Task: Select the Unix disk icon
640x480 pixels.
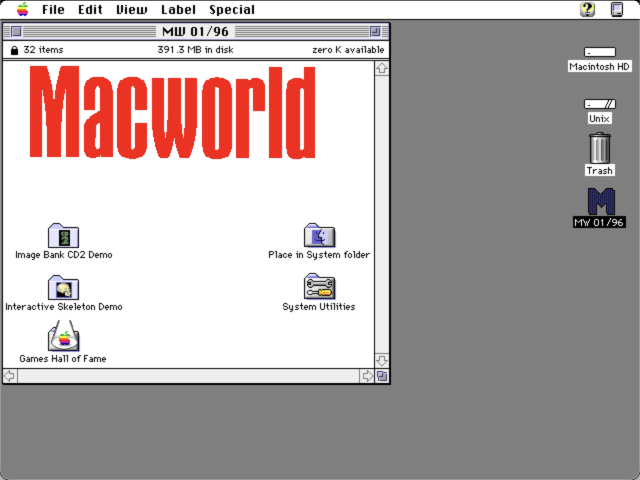Action: point(600,104)
